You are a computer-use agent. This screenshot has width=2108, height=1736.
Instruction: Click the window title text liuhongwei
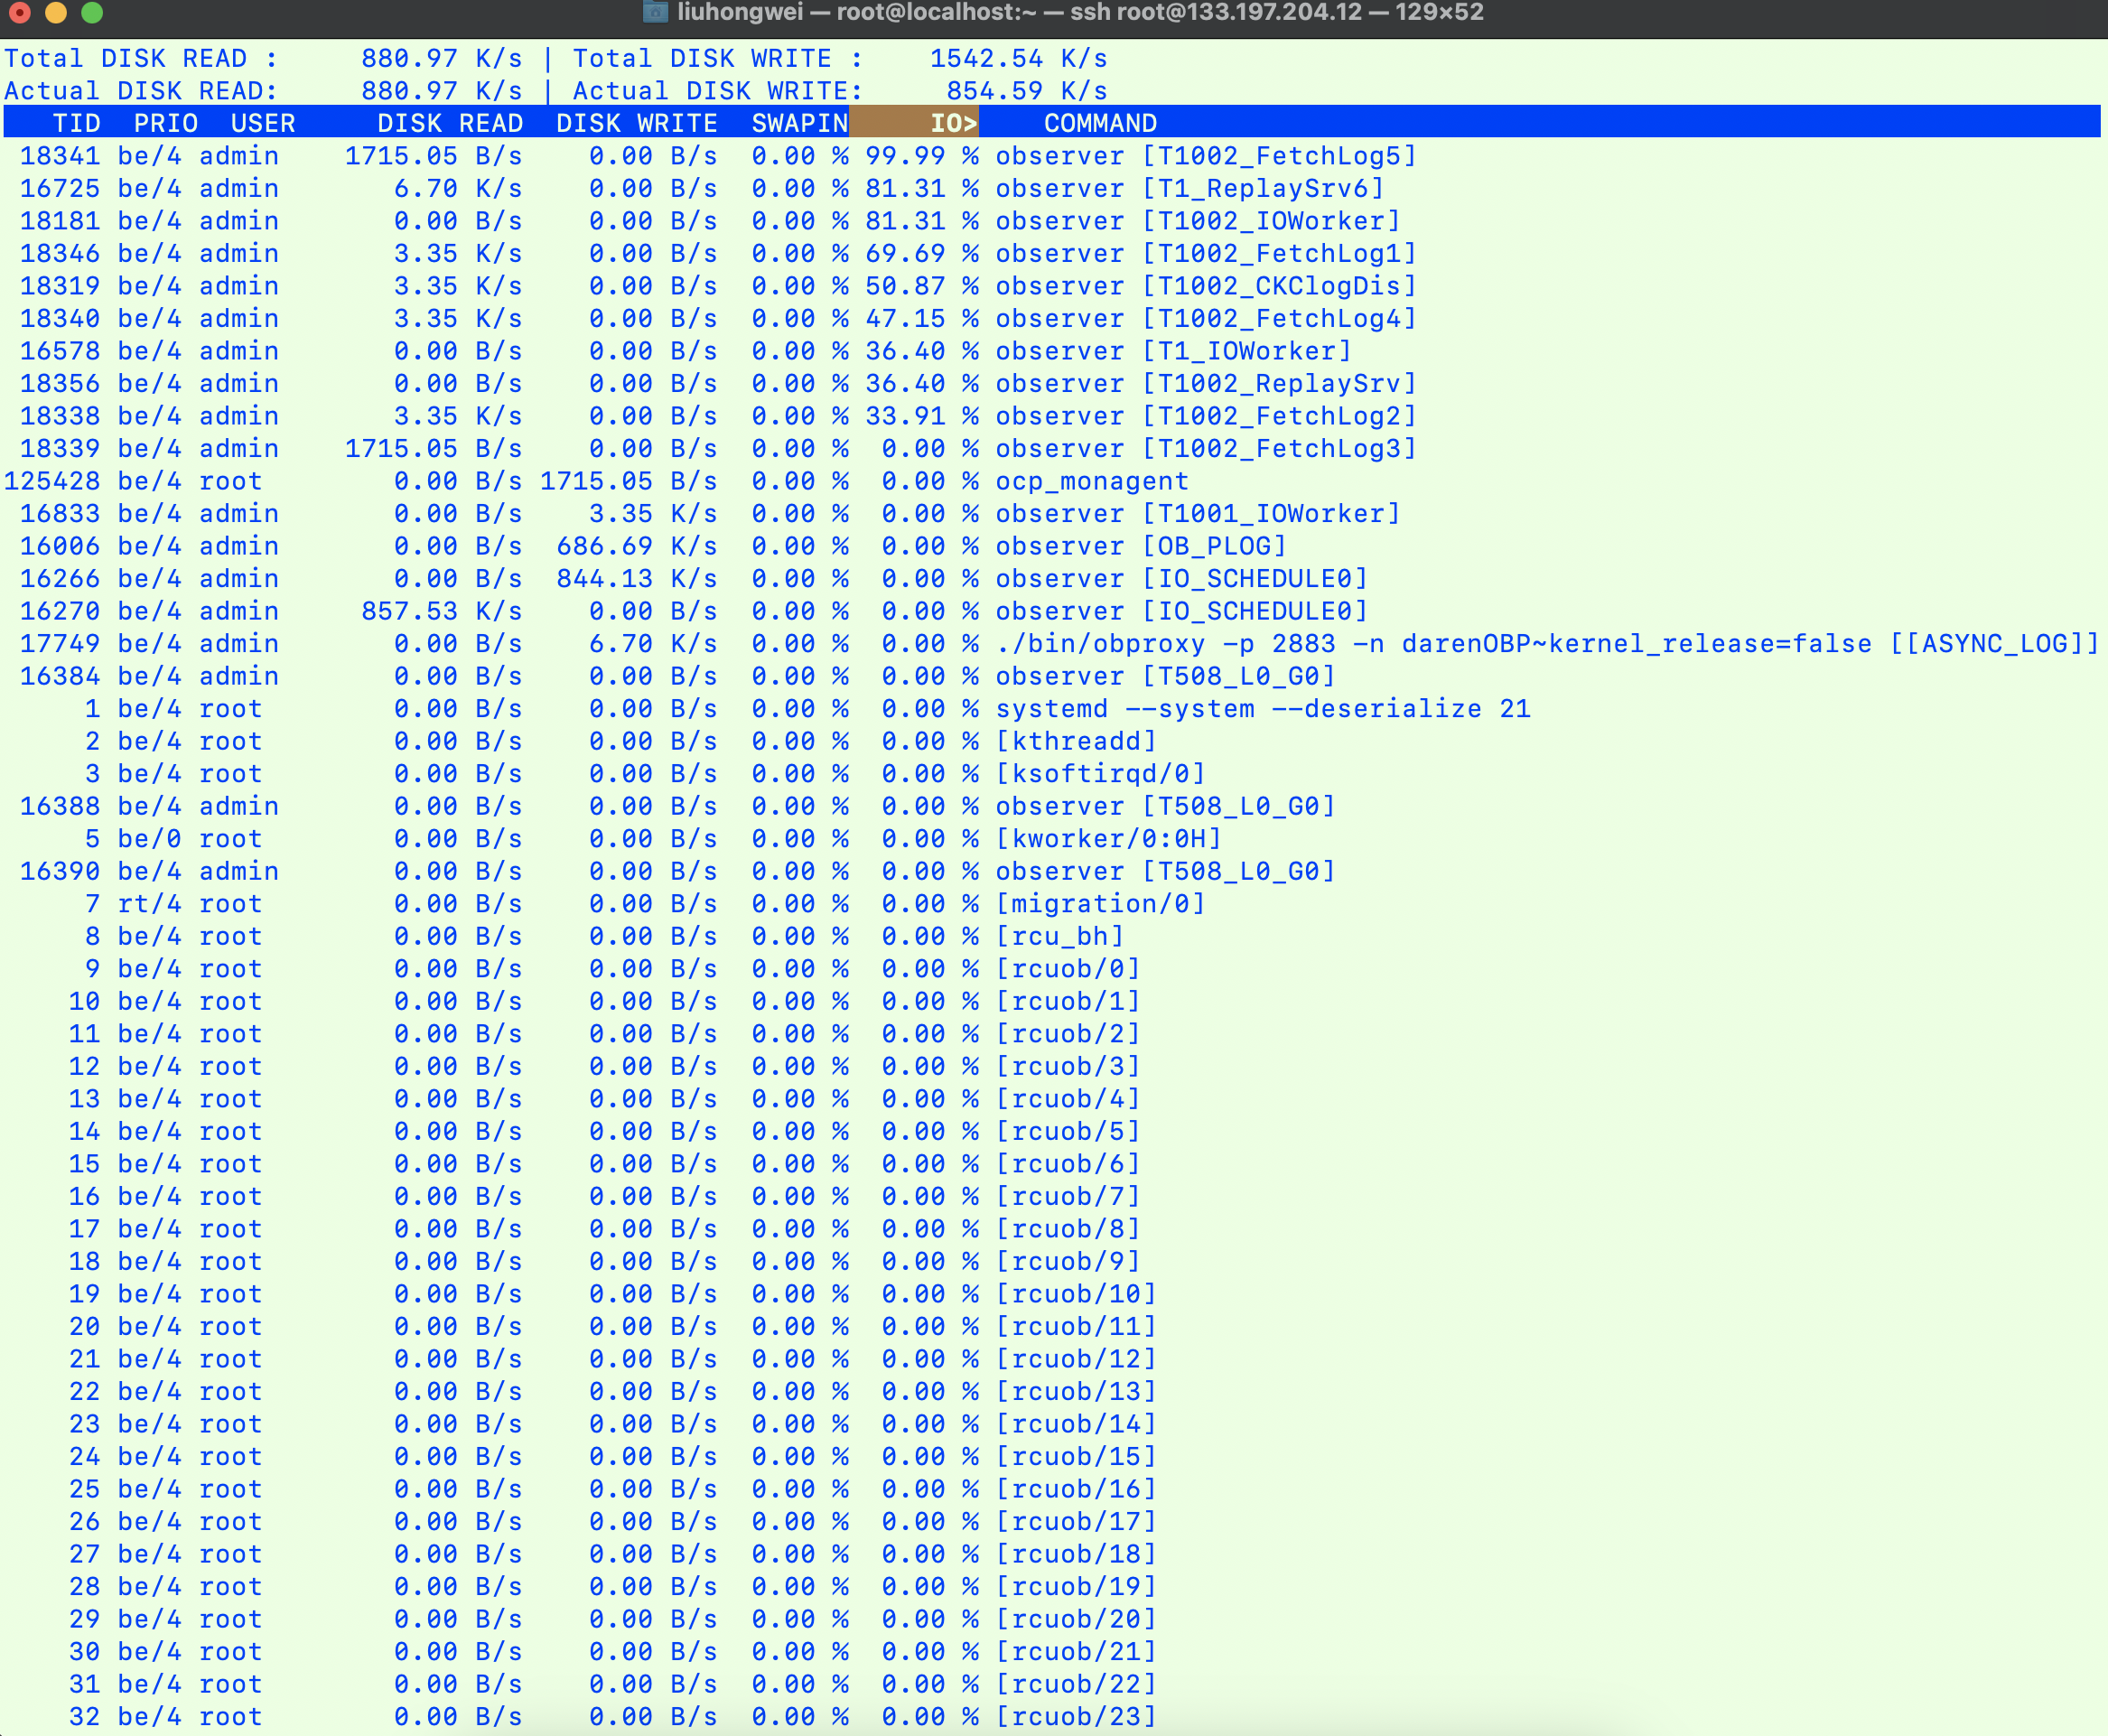[x=740, y=12]
